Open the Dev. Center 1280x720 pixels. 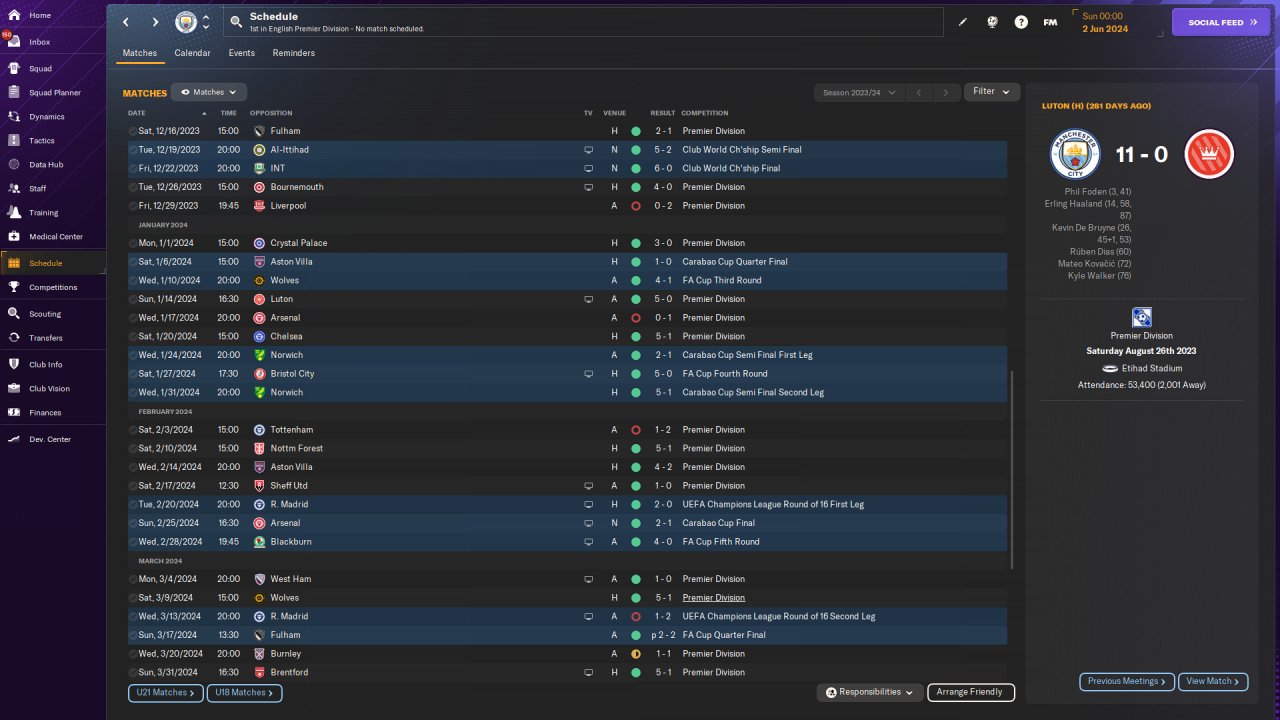coord(52,440)
